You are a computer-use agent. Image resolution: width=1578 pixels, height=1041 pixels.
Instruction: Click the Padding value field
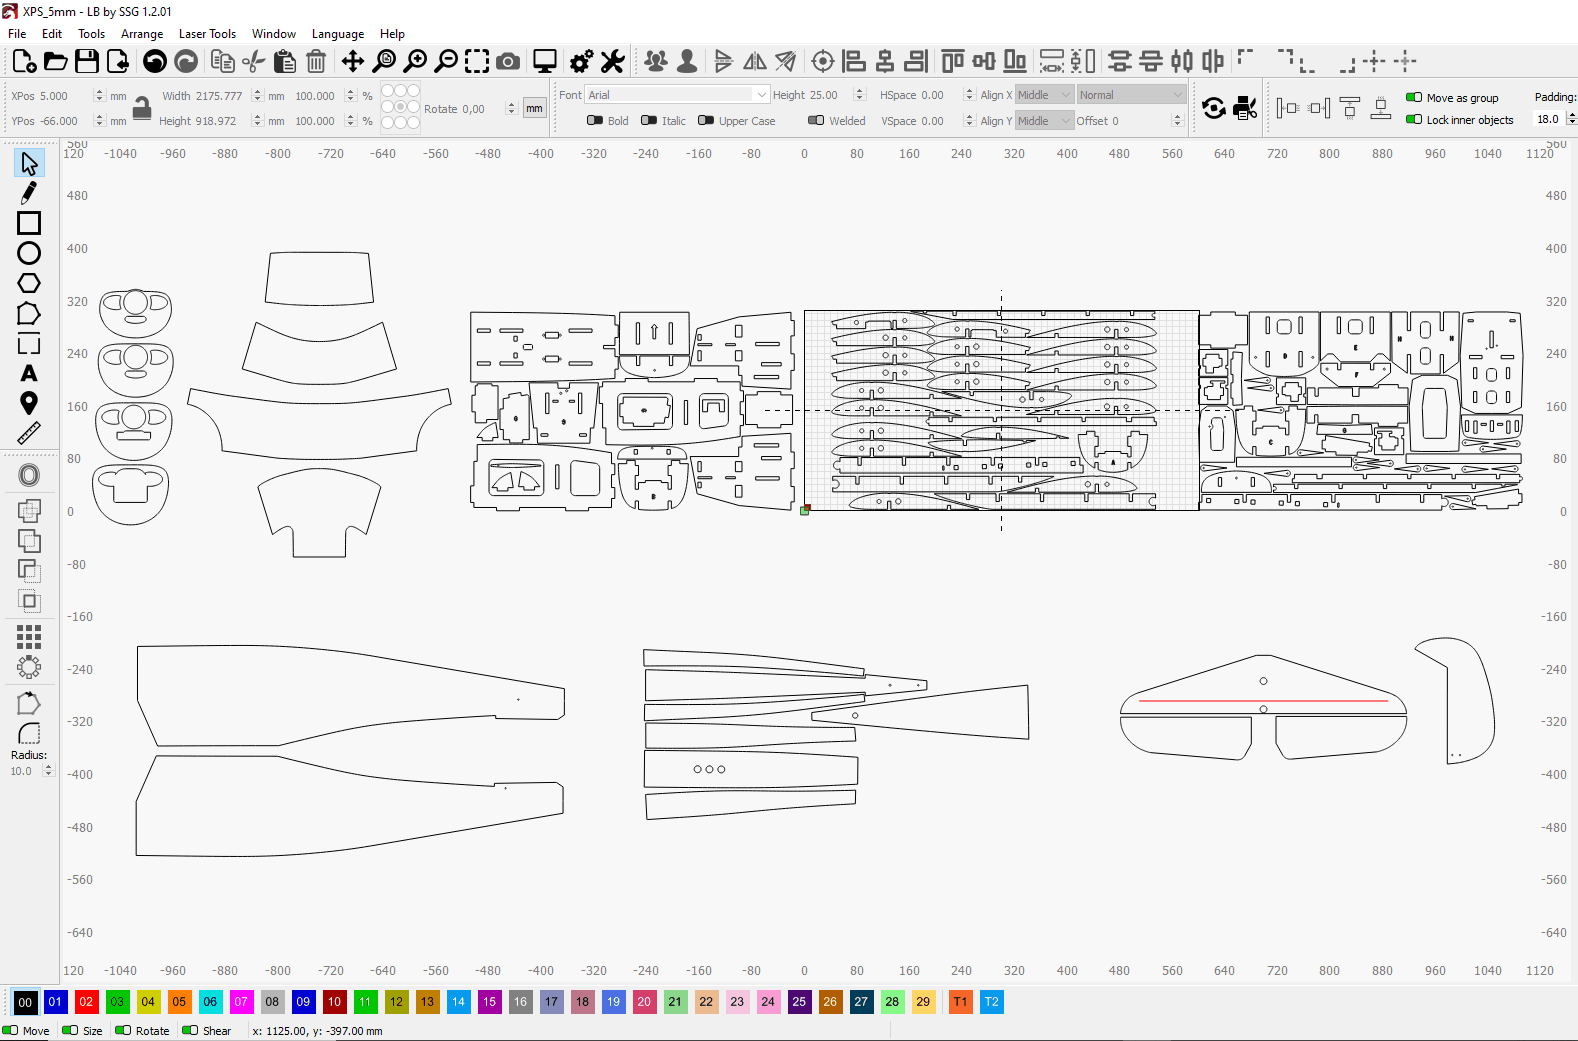1549,119
